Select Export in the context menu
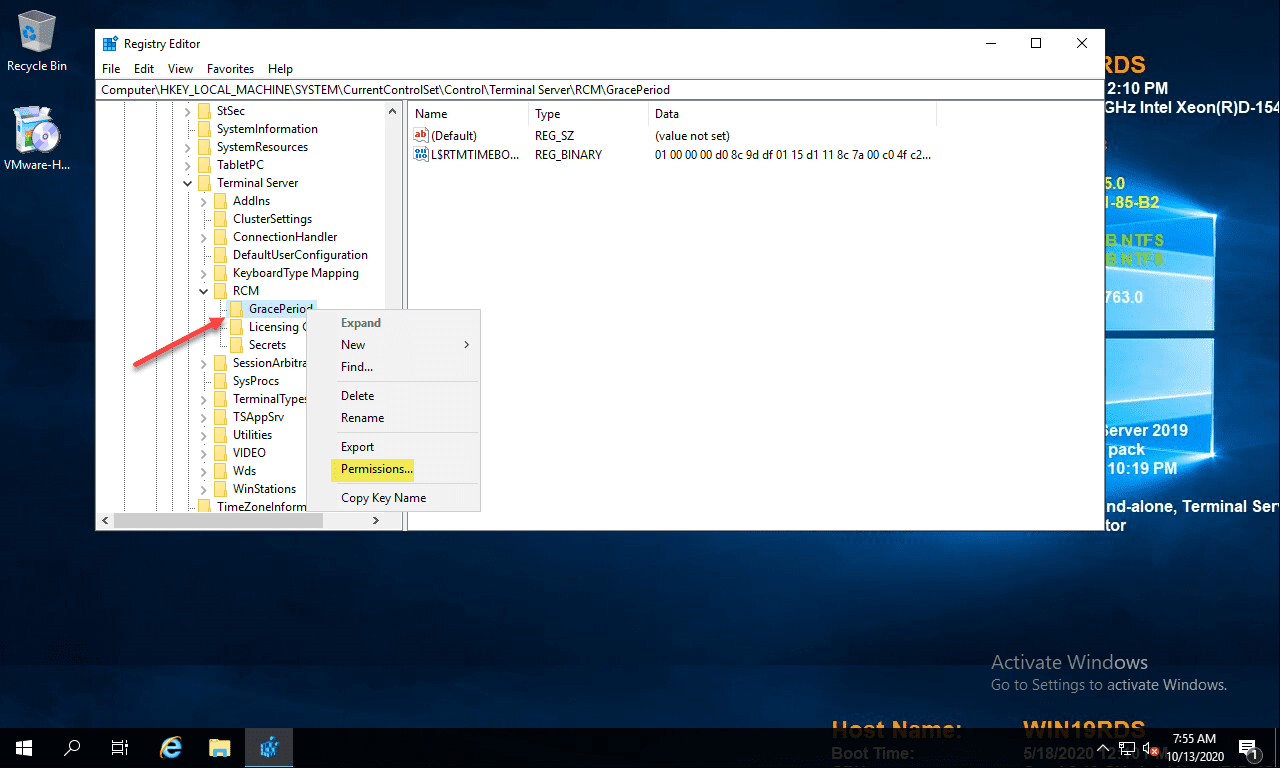The width and height of the screenshot is (1280, 768). [x=357, y=447]
